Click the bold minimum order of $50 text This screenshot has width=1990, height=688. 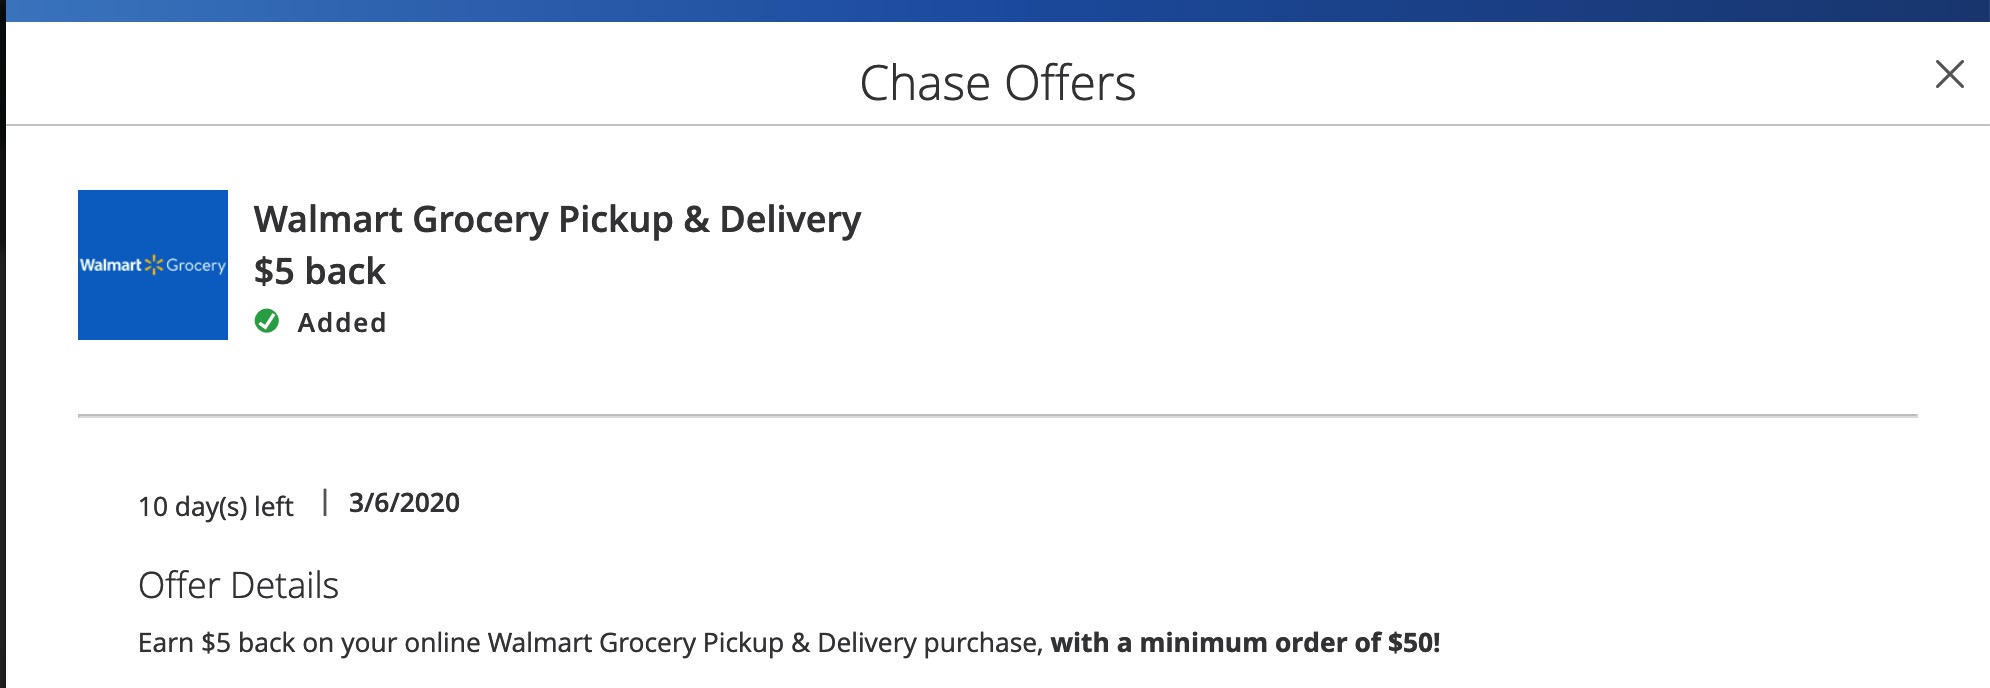click(1245, 642)
